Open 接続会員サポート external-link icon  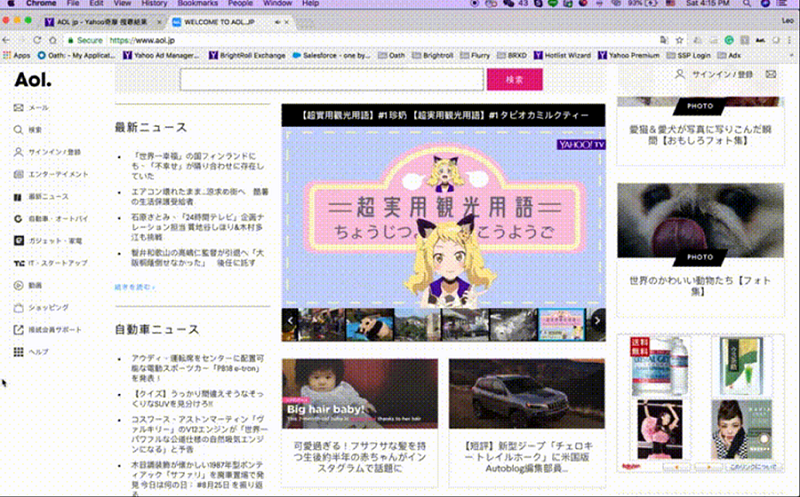coord(18,330)
